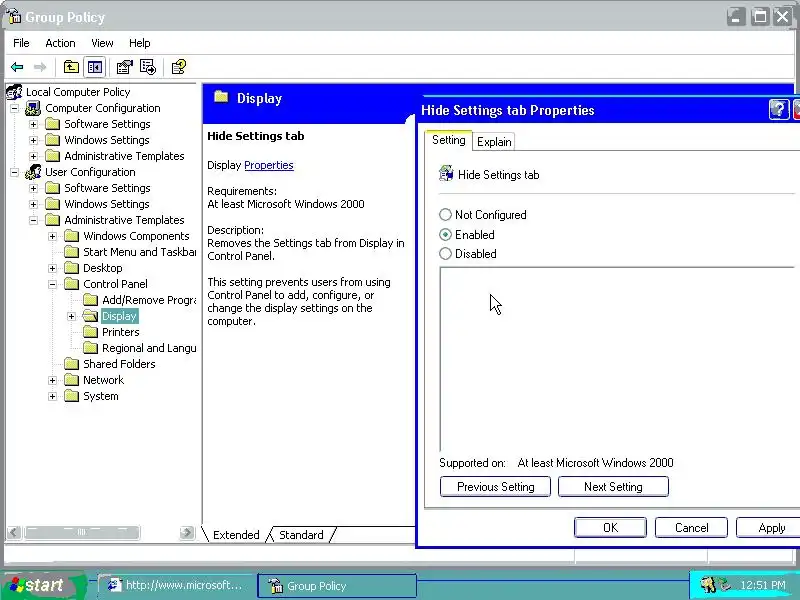Collapse User Configuration's Administrative Templates node

tap(33, 220)
